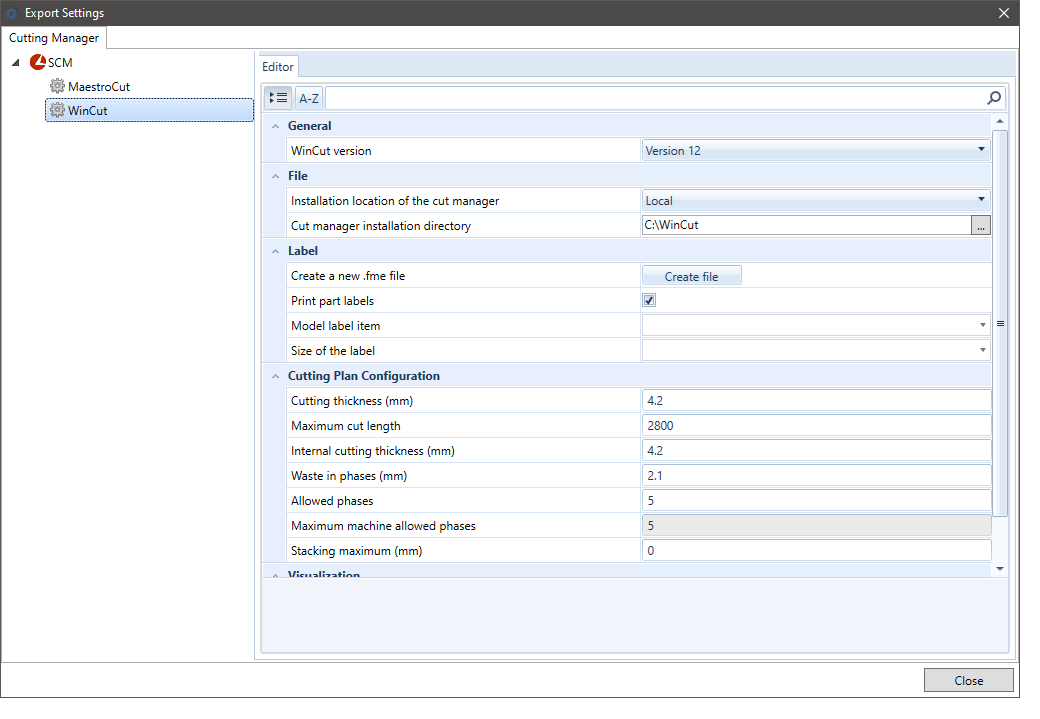Edit the Stacking maximum value
The image size is (1040, 719).
[x=816, y=551]
